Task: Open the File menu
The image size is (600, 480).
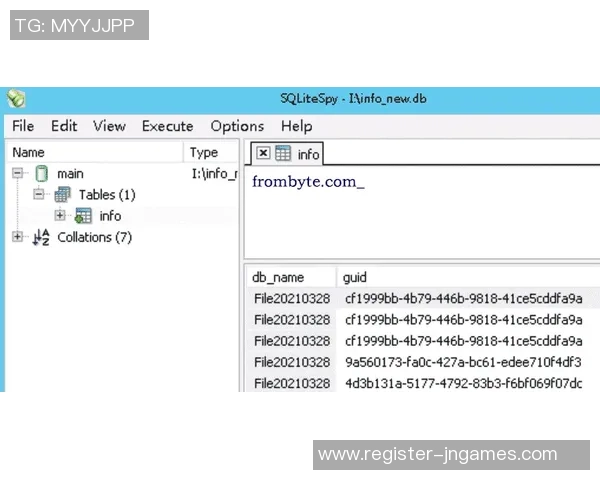Action: [x=22, y=126]
